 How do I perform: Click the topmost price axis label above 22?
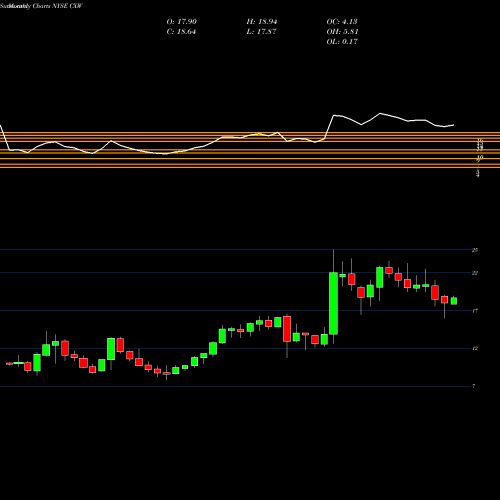coord(475,250)
